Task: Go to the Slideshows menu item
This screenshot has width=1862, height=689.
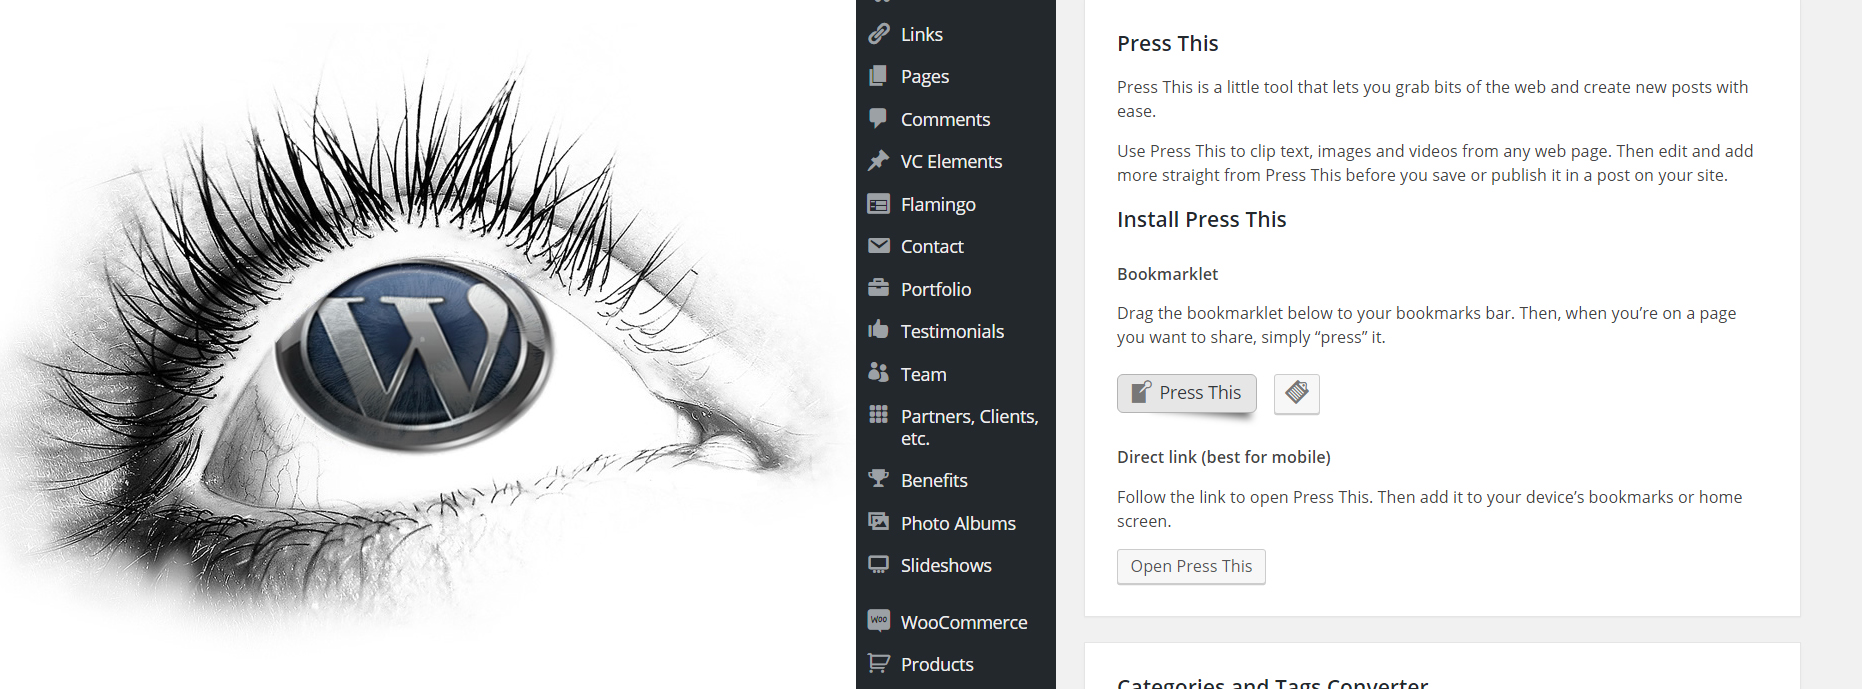Action: tap(945, 565)
